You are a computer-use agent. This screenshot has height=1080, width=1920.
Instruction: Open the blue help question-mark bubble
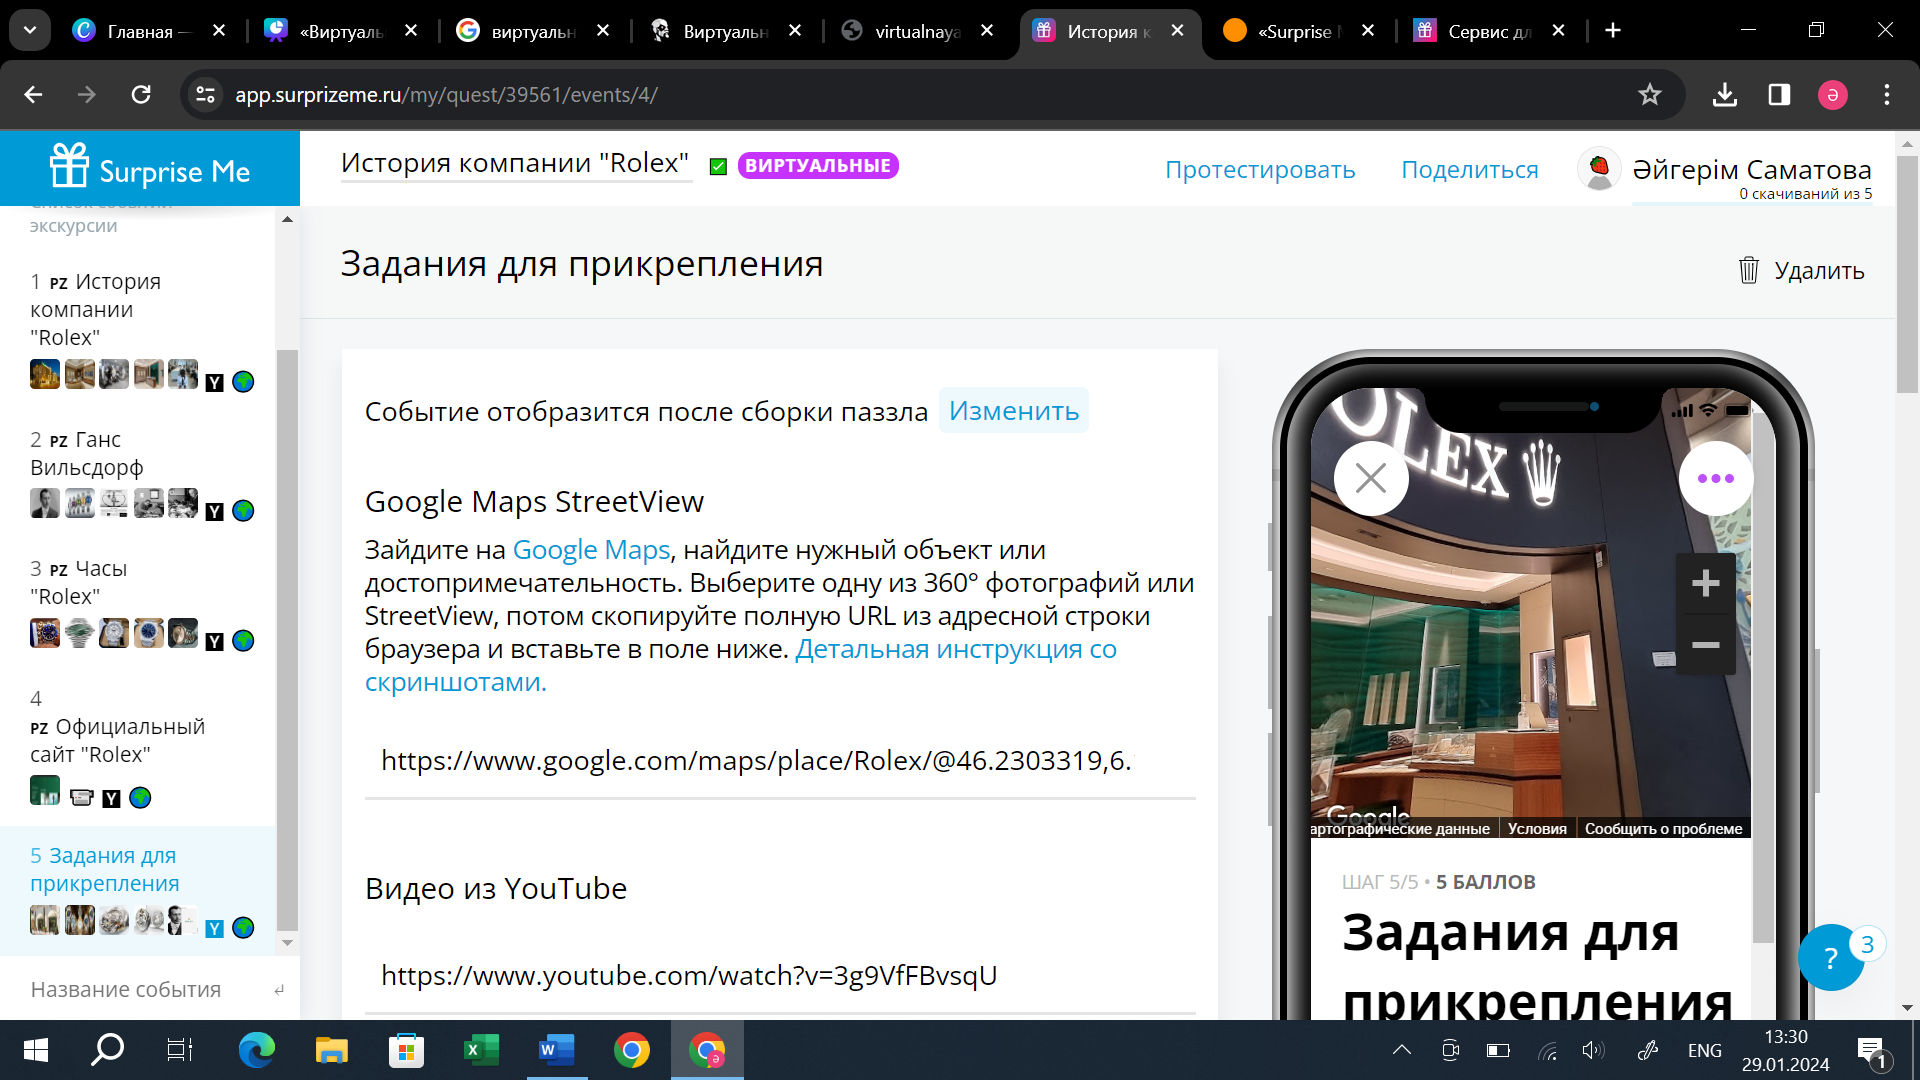(1830, 958)
